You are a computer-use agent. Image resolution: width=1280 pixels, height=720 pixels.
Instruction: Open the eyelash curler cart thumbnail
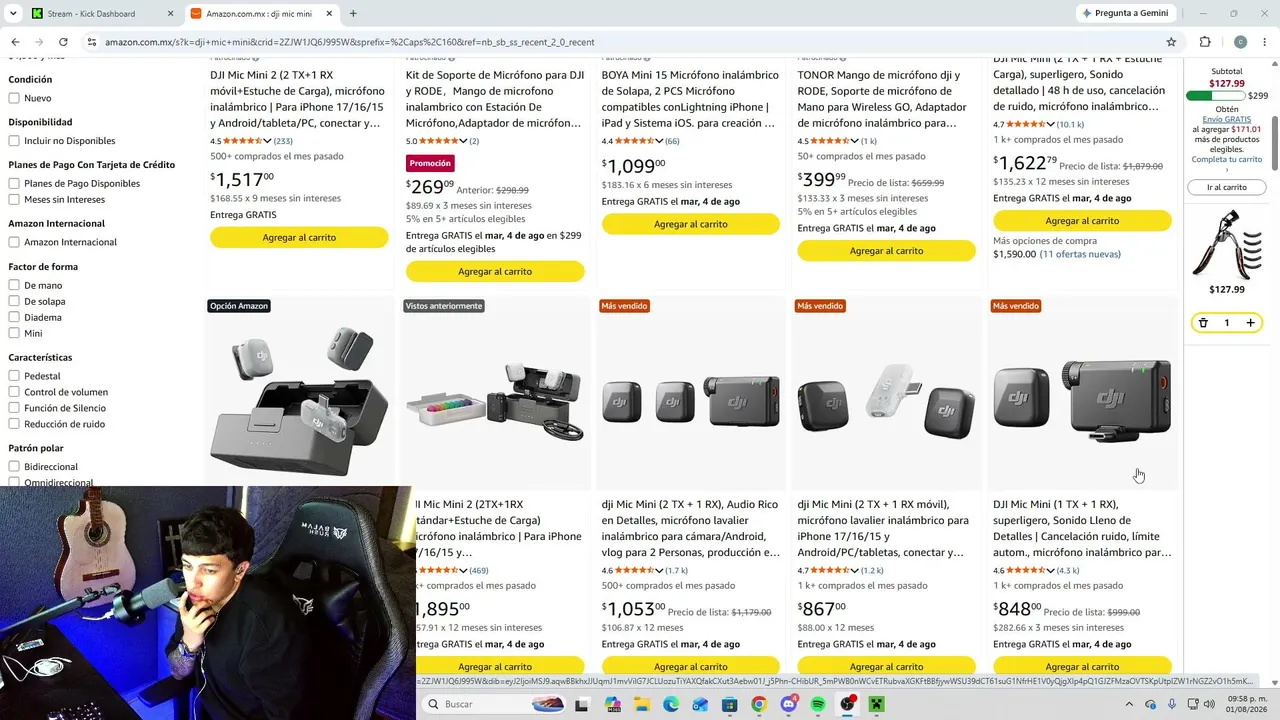pyautogui.click(x=1227, y=244)
